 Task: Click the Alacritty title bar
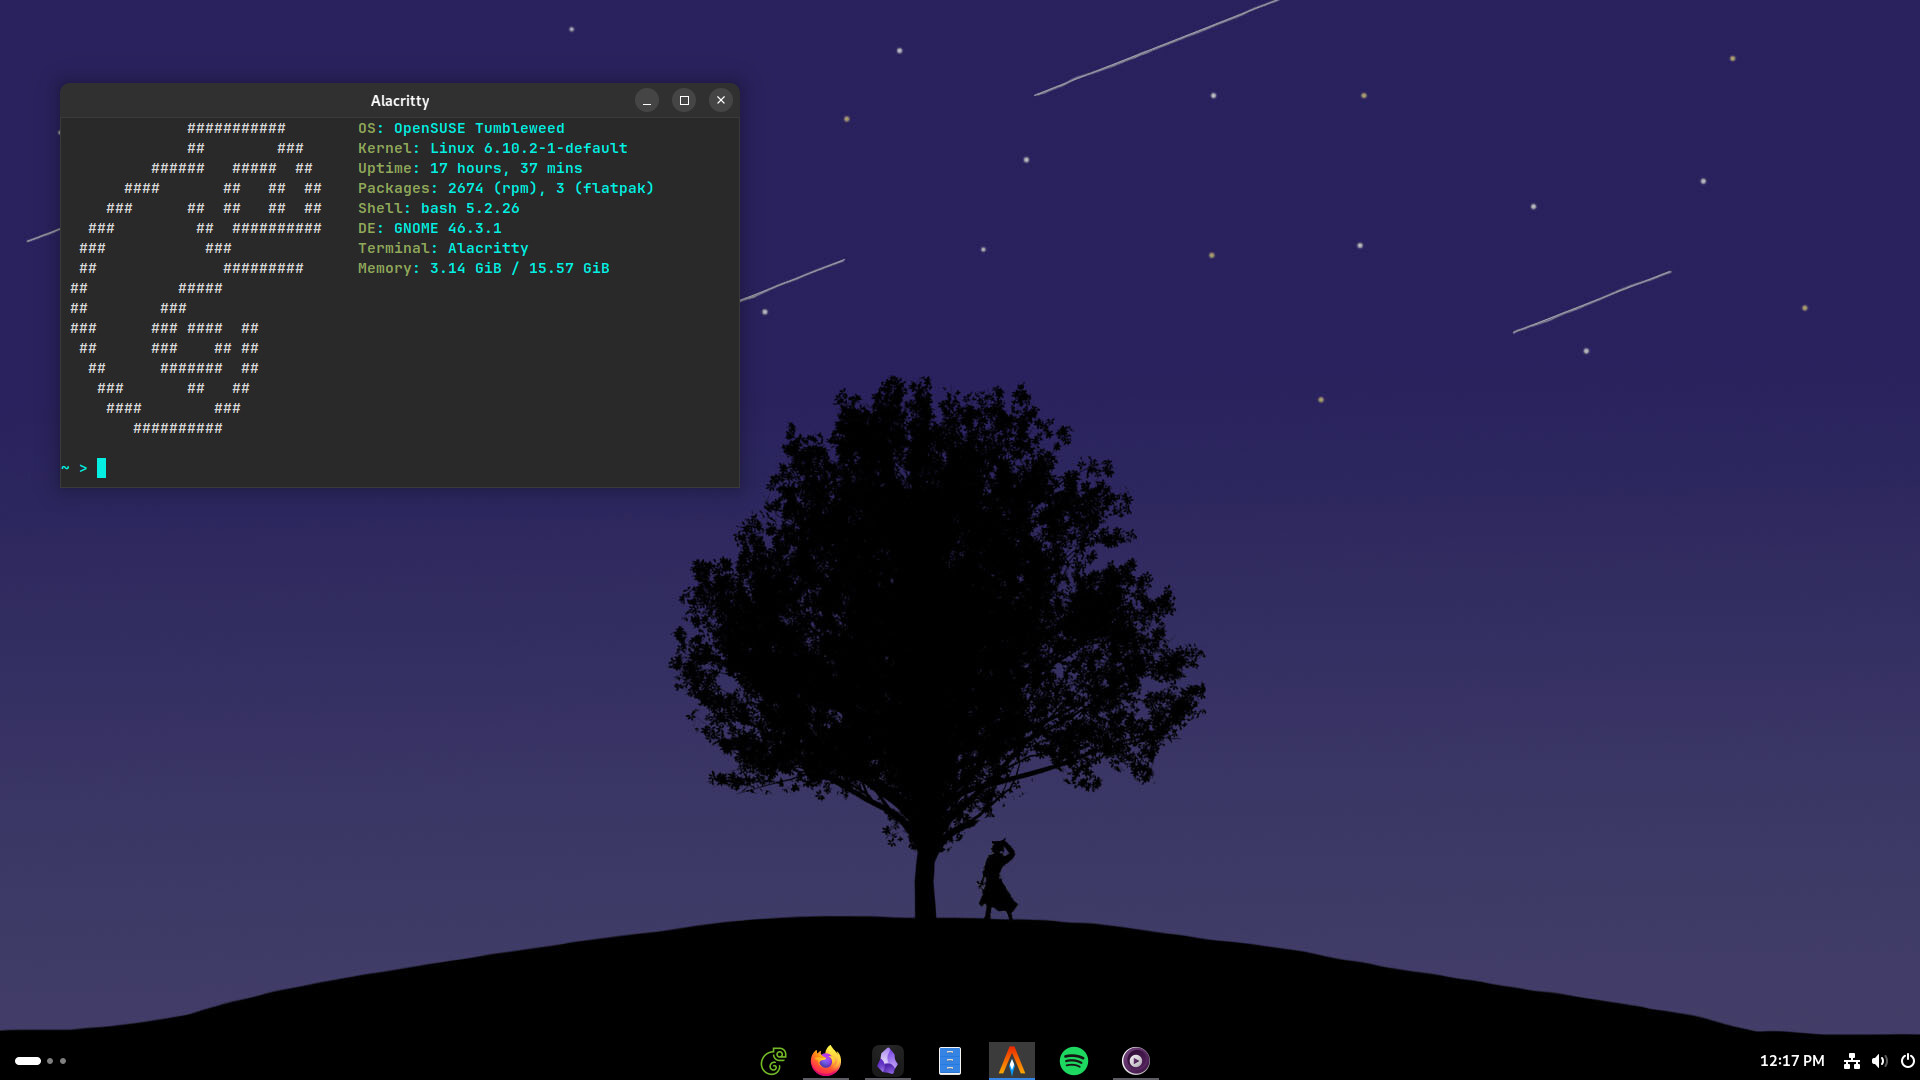[400, 100]
